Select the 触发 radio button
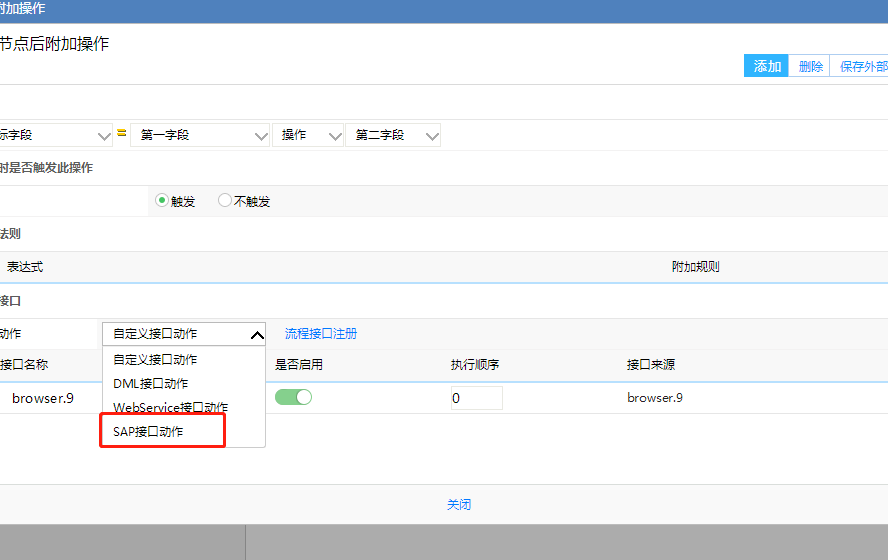The height and width of the screenshot is (560, 888). 162,200
